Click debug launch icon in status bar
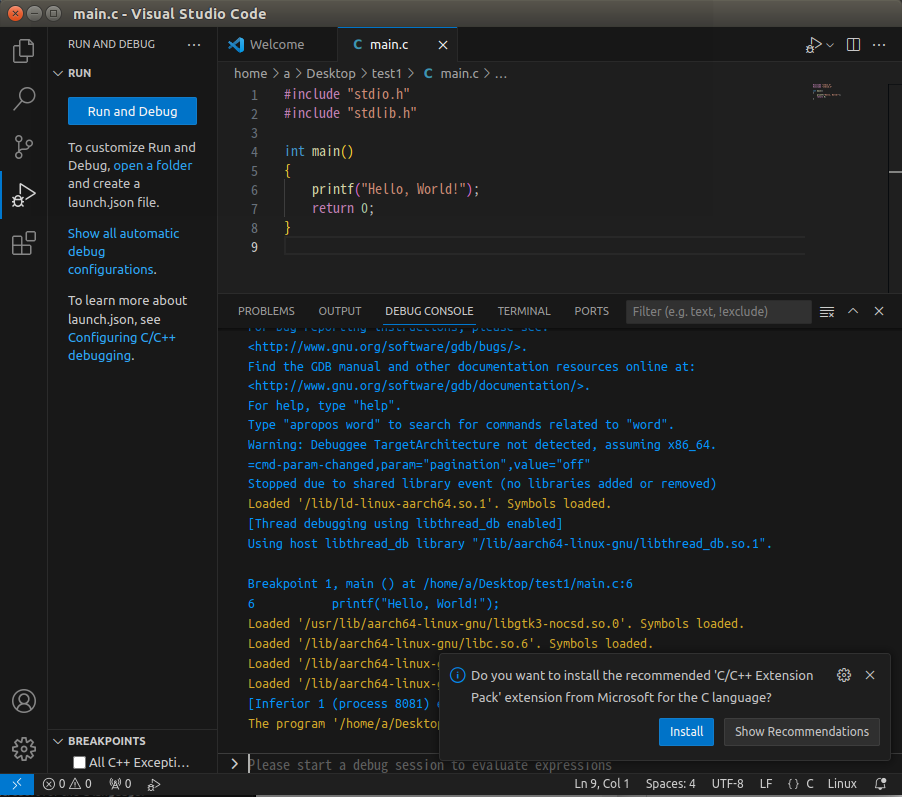The image size is (902, 797). pos(154,784)
